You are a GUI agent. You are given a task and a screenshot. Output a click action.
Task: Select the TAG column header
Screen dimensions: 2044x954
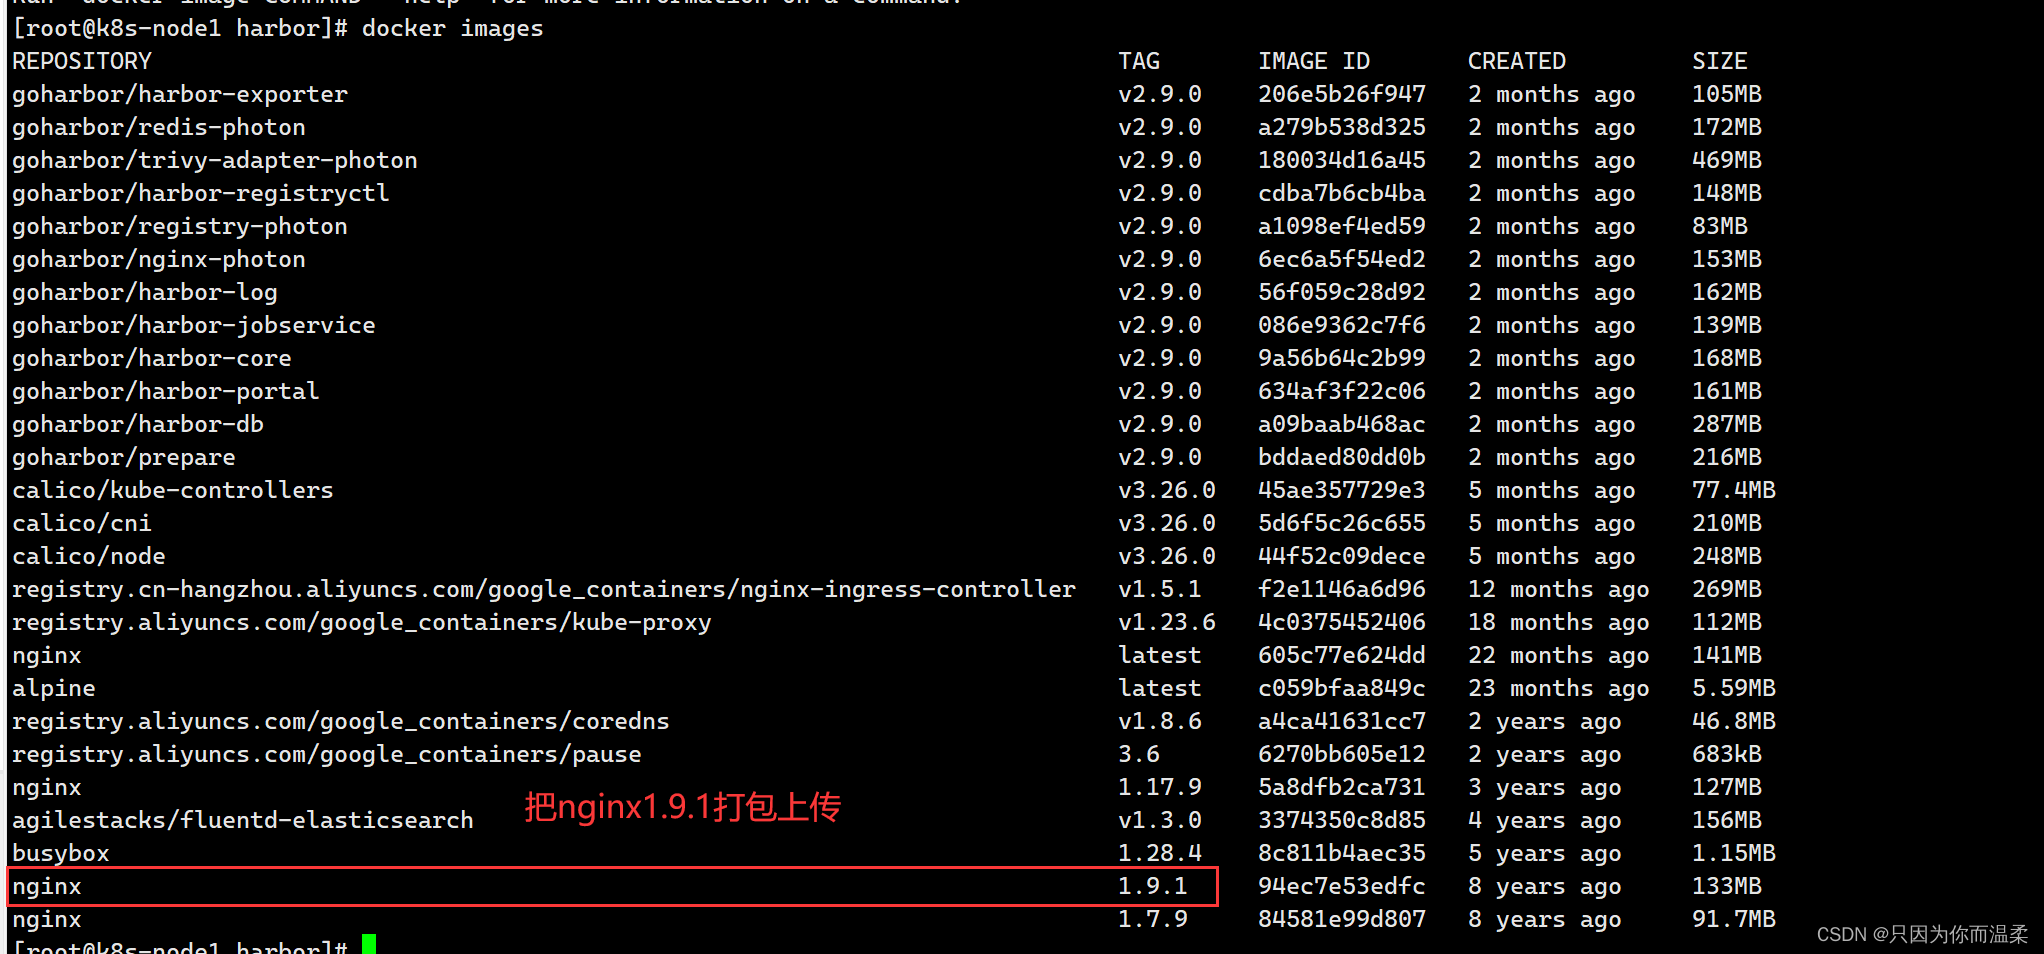1139,62
